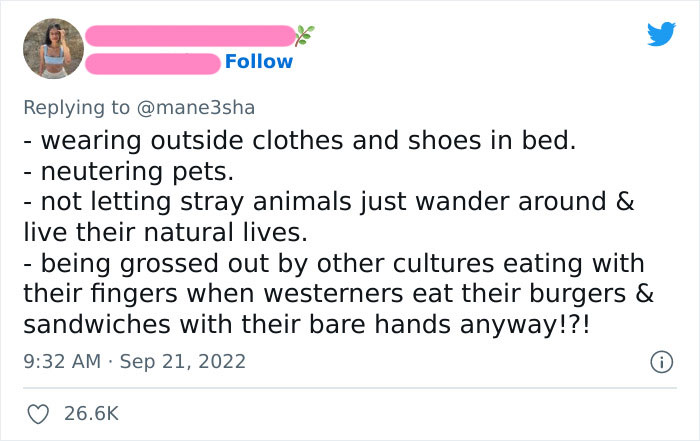Open the author's profile avatar photo
The image size is (700, 441).
pyautogui.click(x=53, y=49)
